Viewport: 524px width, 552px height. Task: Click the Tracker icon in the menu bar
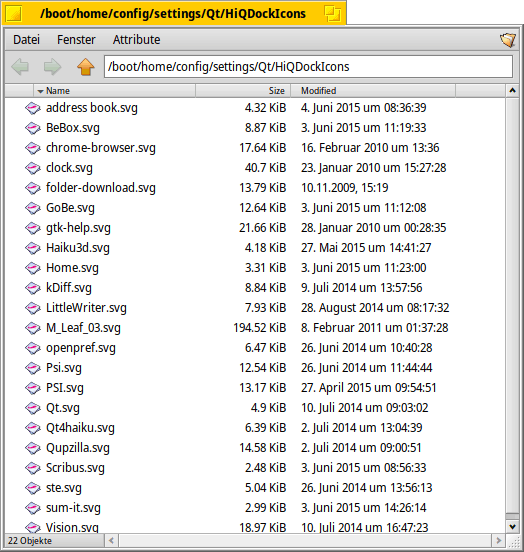(x=507, y=40)
